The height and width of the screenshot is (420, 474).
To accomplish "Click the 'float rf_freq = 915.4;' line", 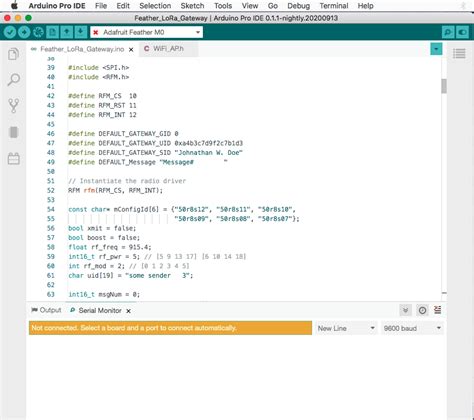I will pos(110,247).
